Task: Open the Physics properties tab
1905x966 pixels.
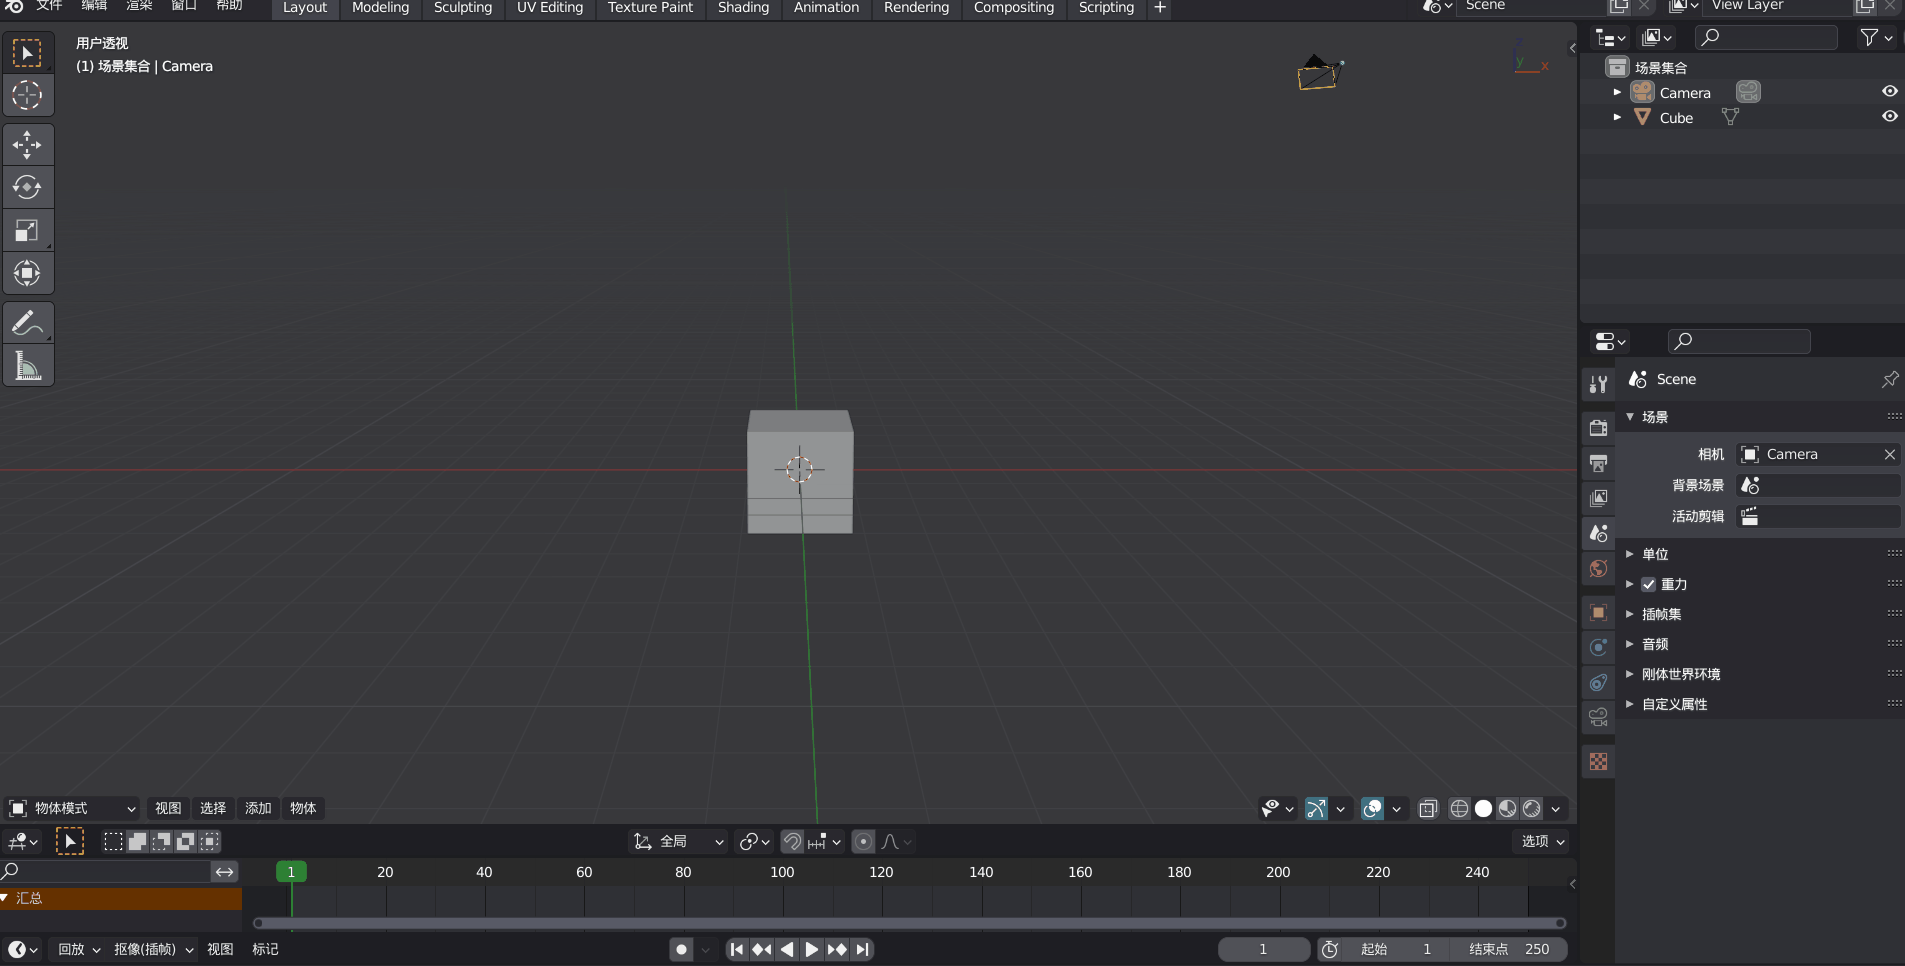Action: pyautogui.click(x=1598, y=647)
